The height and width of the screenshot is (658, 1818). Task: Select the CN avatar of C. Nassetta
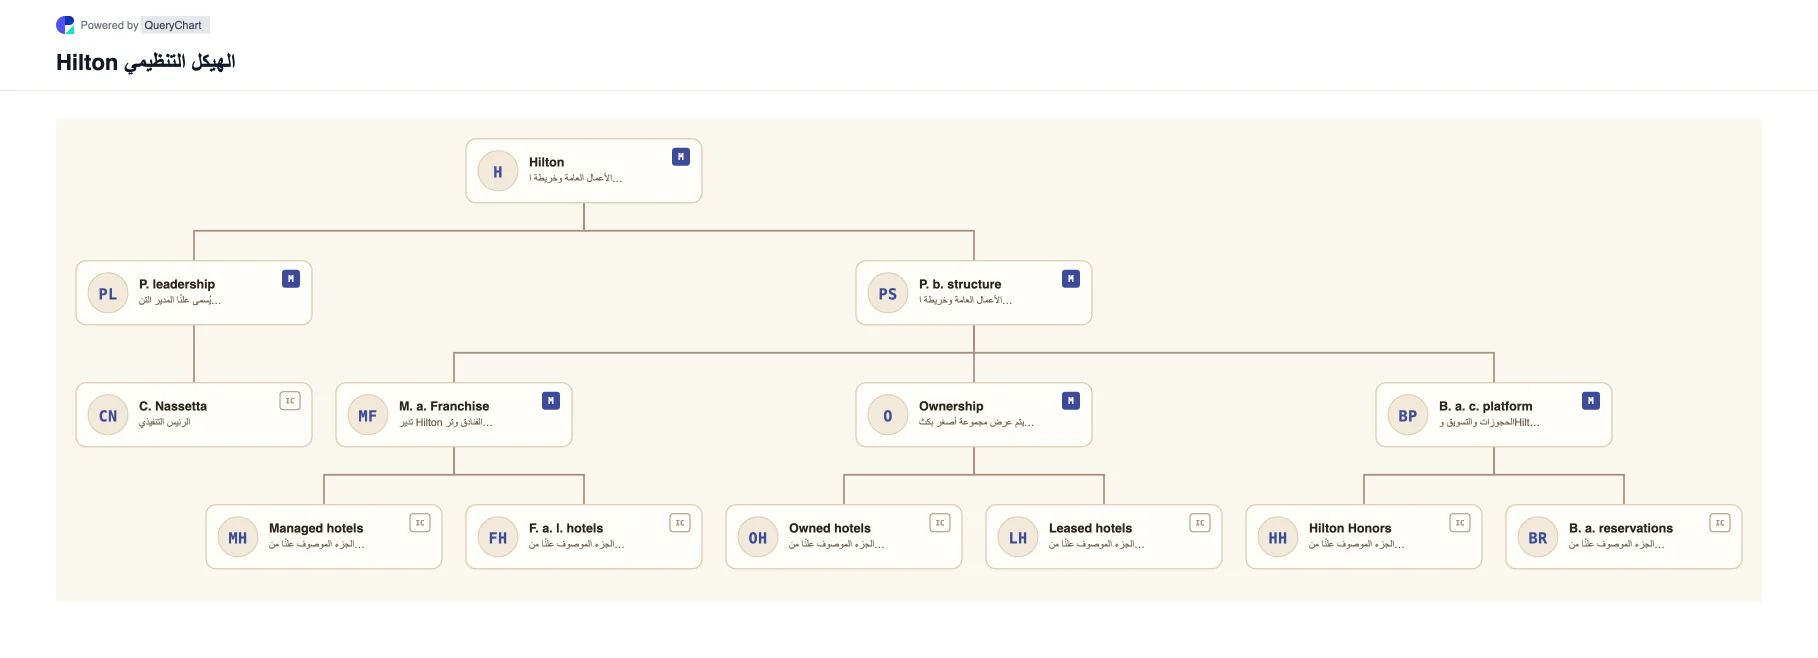[108, 416]
